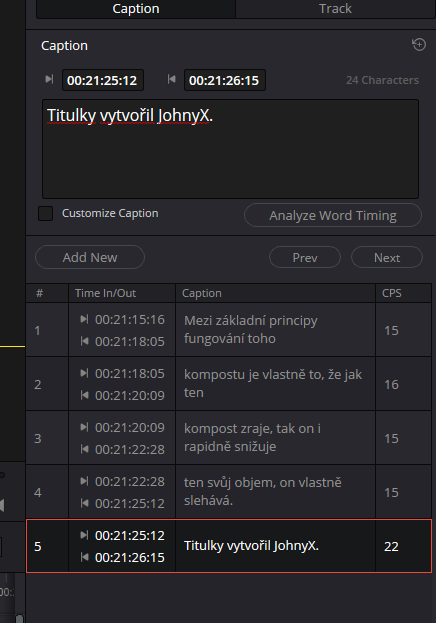This screenshot has width=436, height=623.
Task: Select caption text 'kompost zraje, tak on i rapidně snižuje'
Action: point(252,437)
